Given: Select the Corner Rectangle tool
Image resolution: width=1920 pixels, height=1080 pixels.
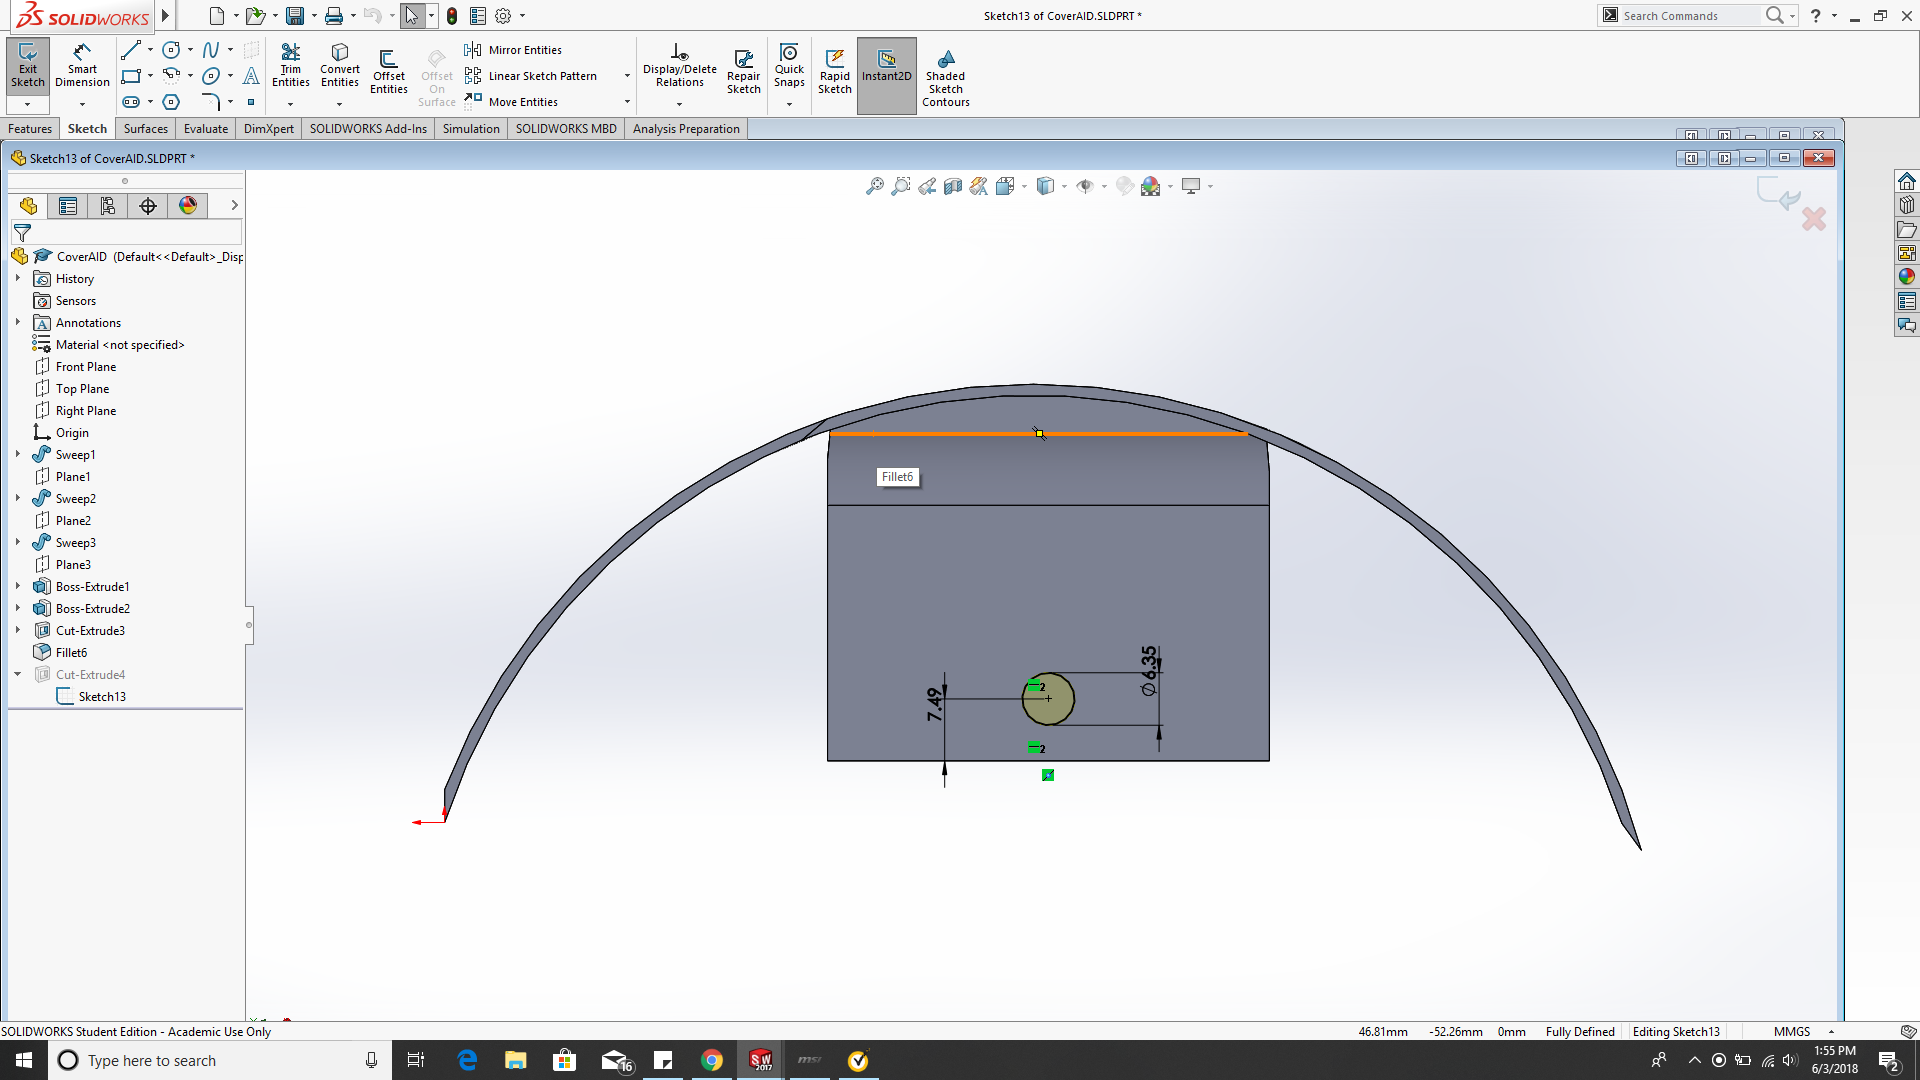Looking at the screenshot, I should [x=130, y=76].
